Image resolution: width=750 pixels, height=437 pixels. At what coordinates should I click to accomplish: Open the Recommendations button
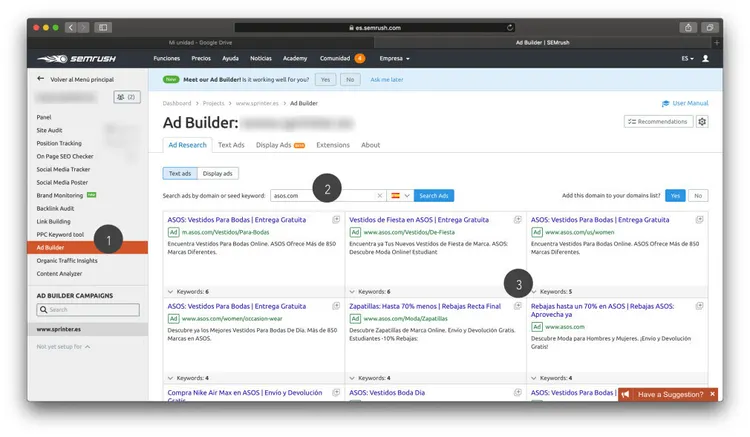(x=658, y=121)
